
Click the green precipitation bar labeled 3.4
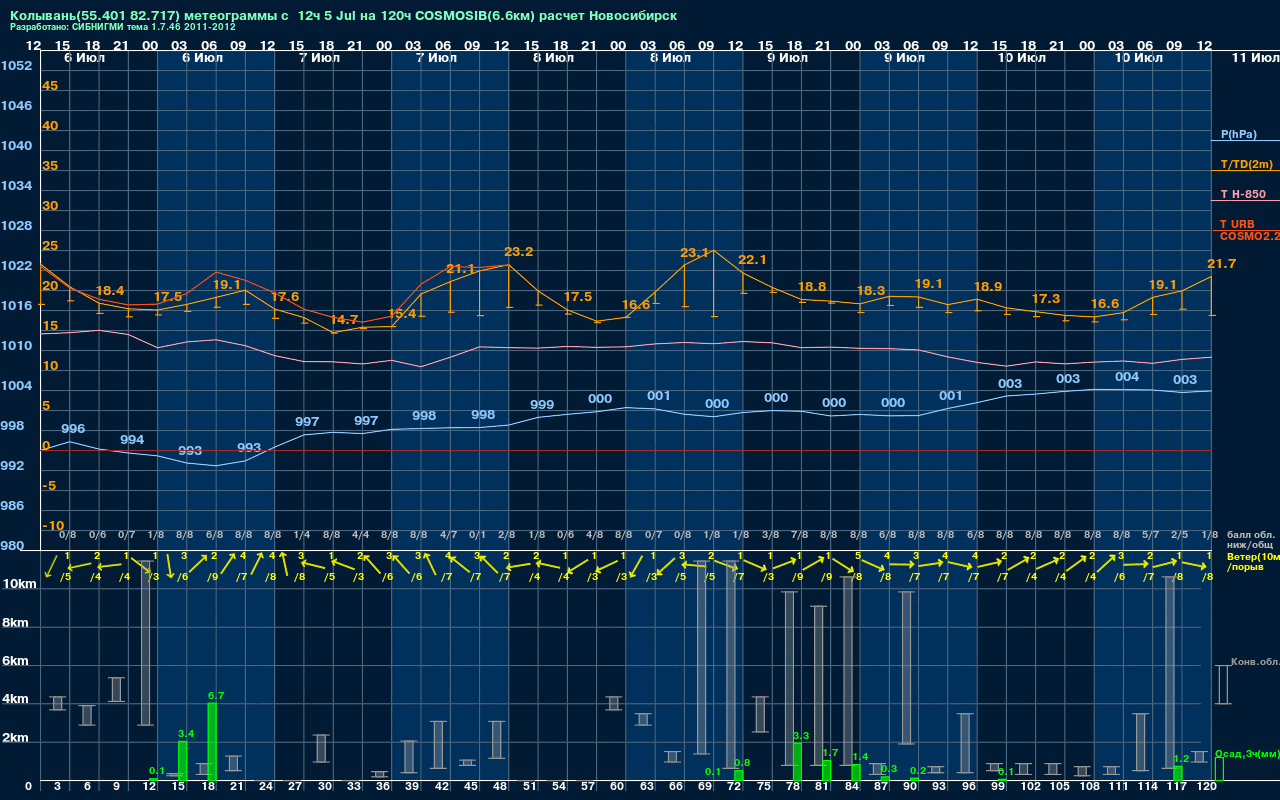click(183, 761)
